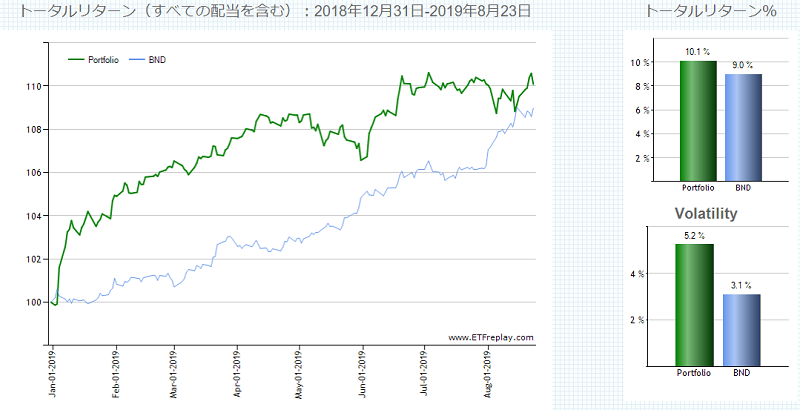Viewport: 800px width, 410px height.
Task: Click the 'Volatility' chart heading
Action: pos(706,214)
